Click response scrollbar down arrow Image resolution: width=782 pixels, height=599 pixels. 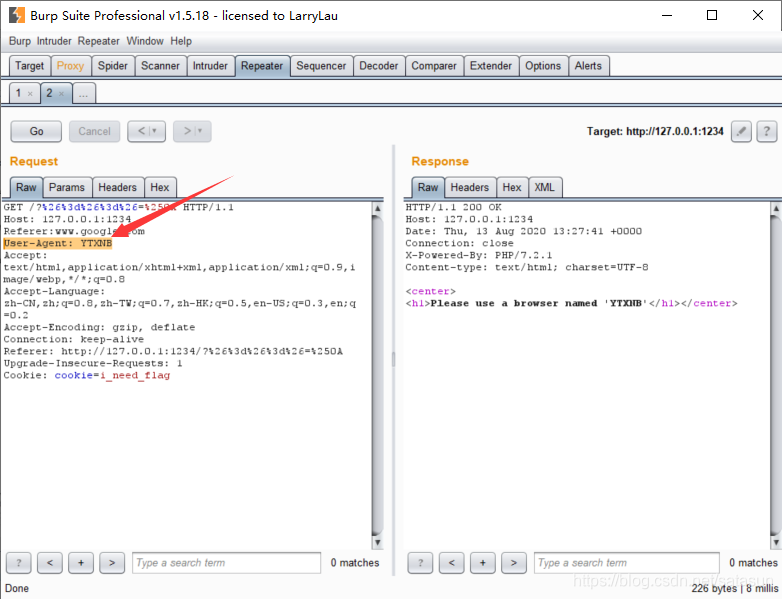coord(776,543)
